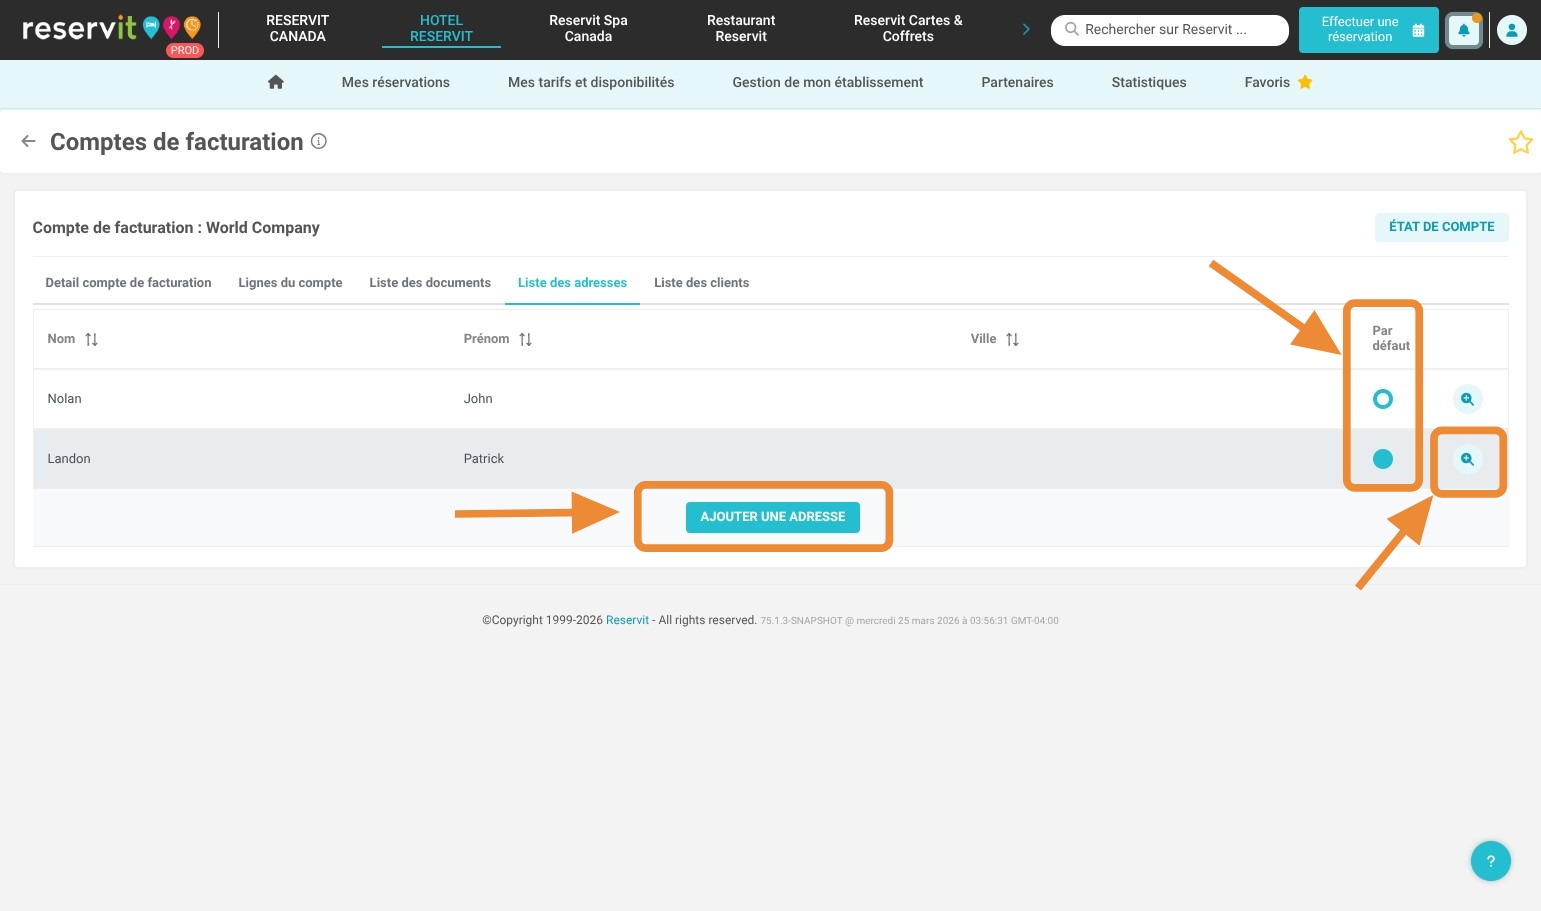Click the John first name cell

click(x=478, y=399)
